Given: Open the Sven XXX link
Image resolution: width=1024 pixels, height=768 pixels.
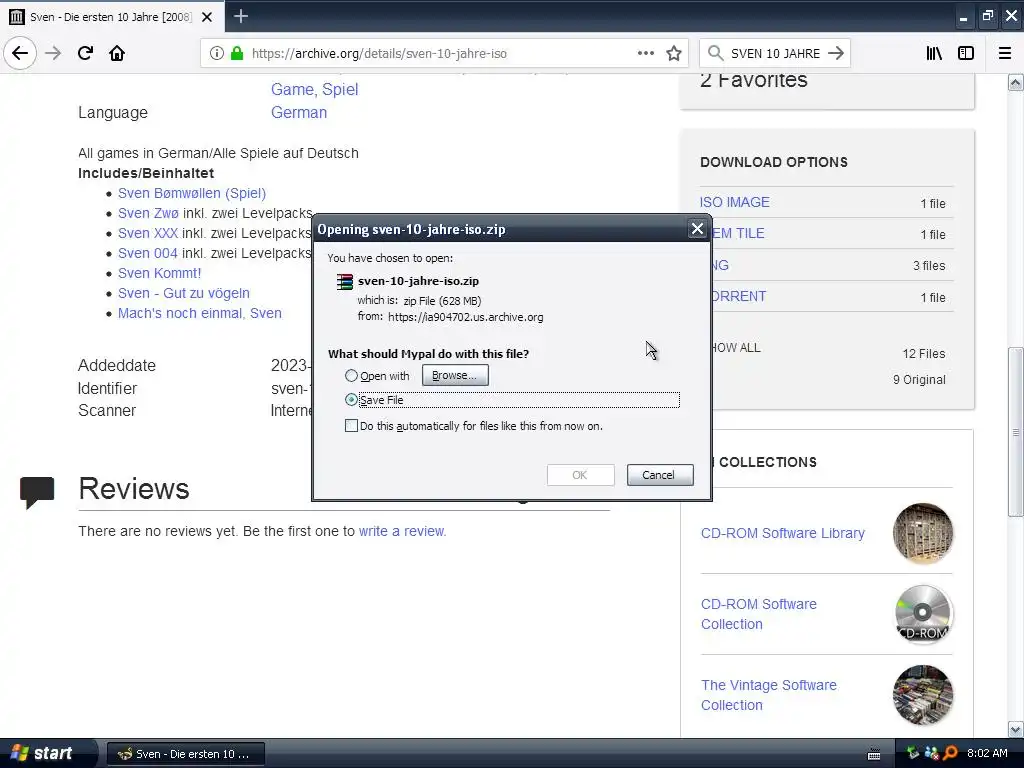Looking at the screenshot, I should tap(148, 233).
